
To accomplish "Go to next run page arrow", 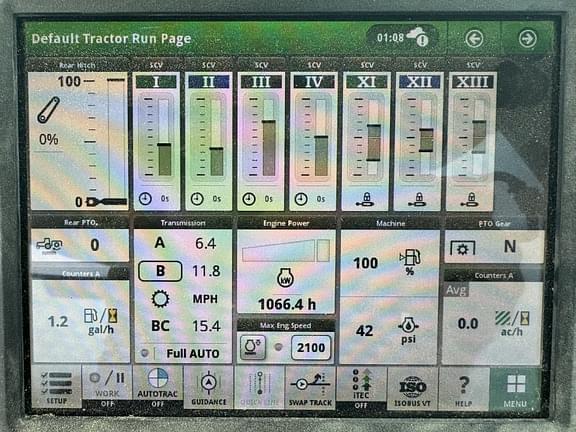I will coord(528,39).
